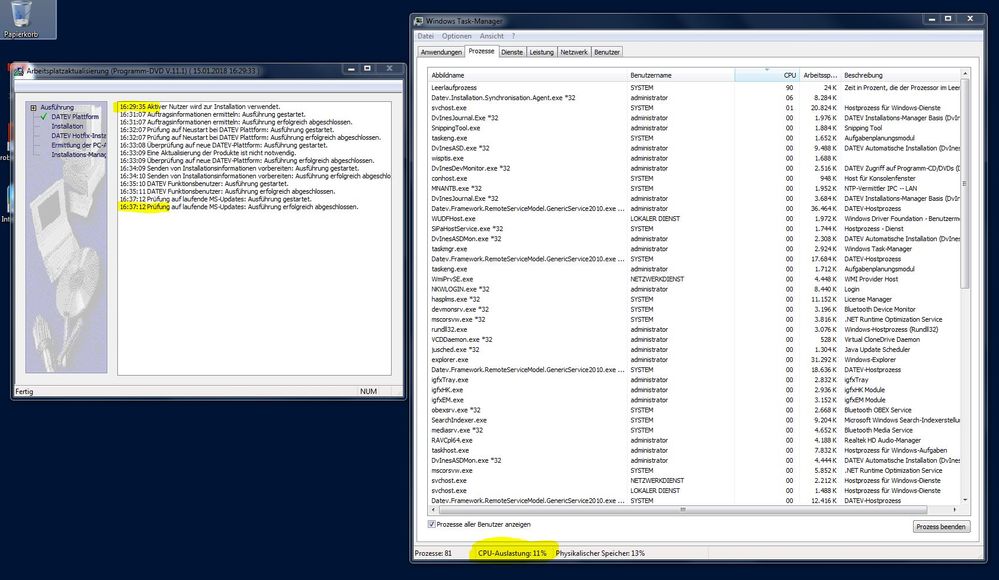This screenshot has height=580, width=999.
Task: Select the NKWLOGIN.exe process
Action: [694, 289]
